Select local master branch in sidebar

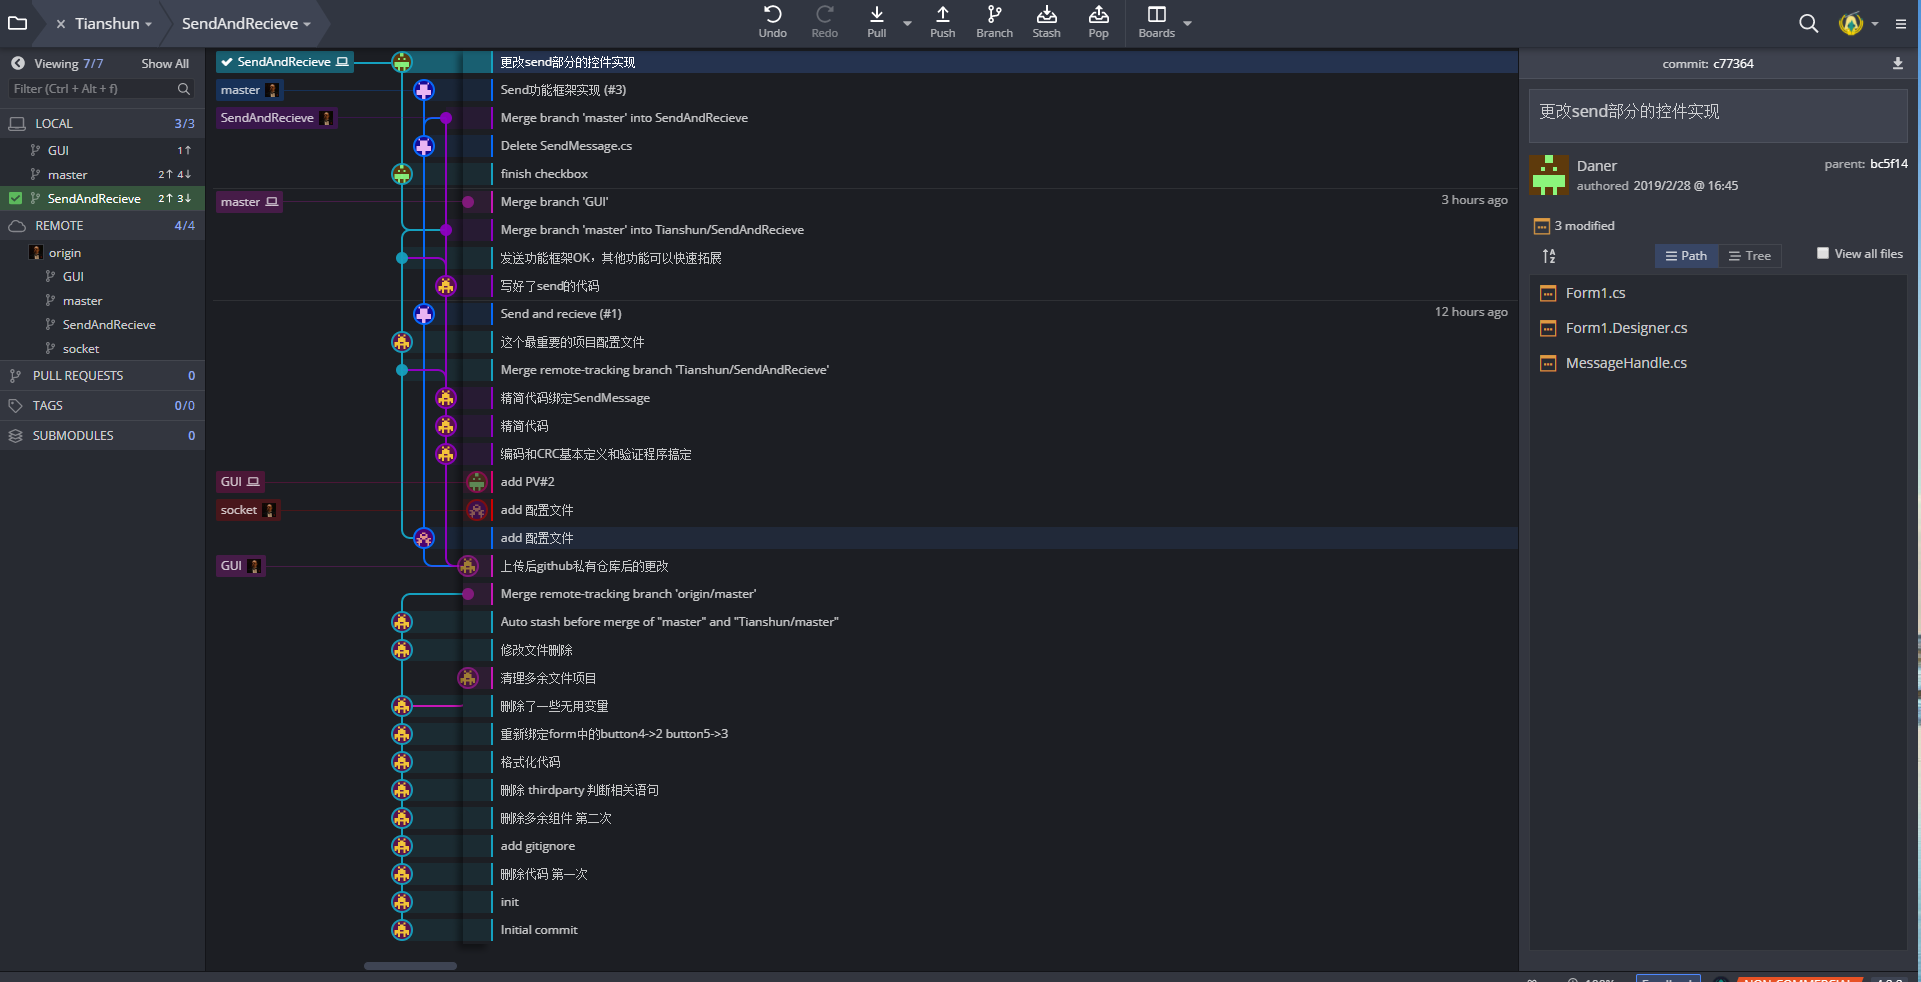102,175
